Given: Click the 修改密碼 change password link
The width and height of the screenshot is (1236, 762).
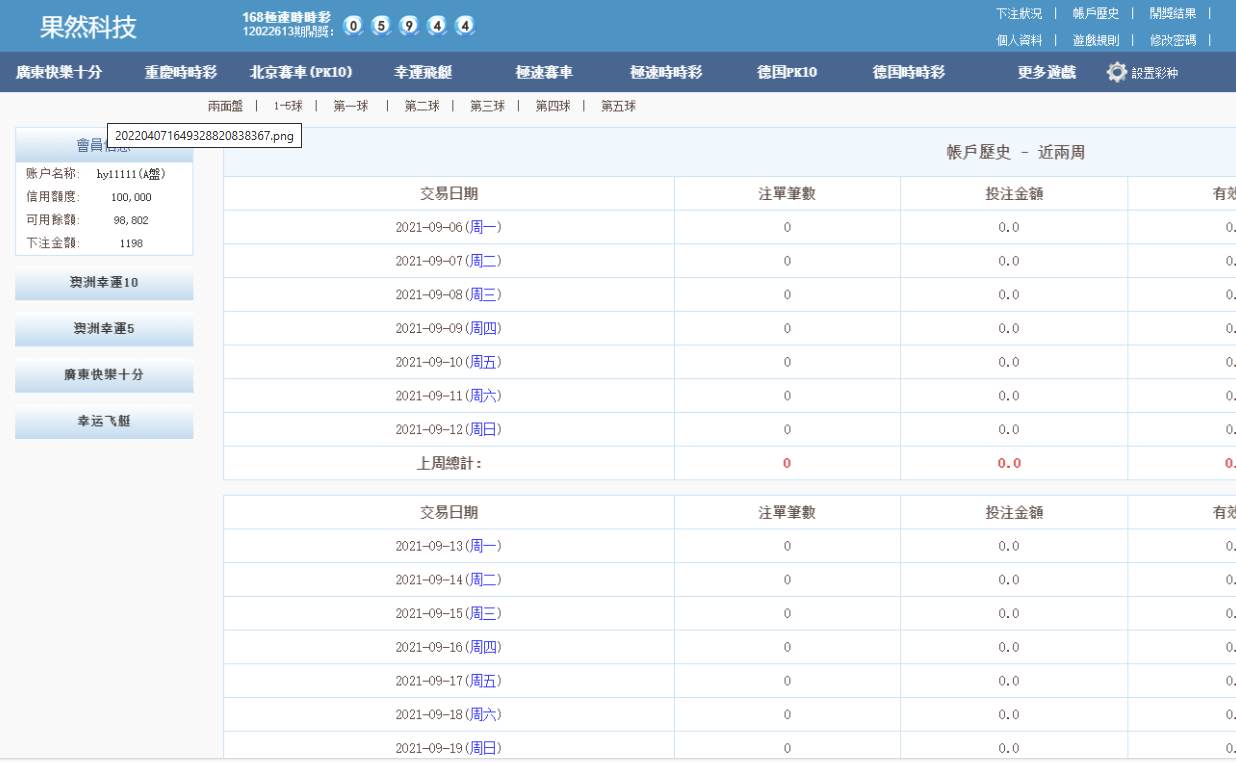Looking at the screenshot, I should (x=1173, y=40).
